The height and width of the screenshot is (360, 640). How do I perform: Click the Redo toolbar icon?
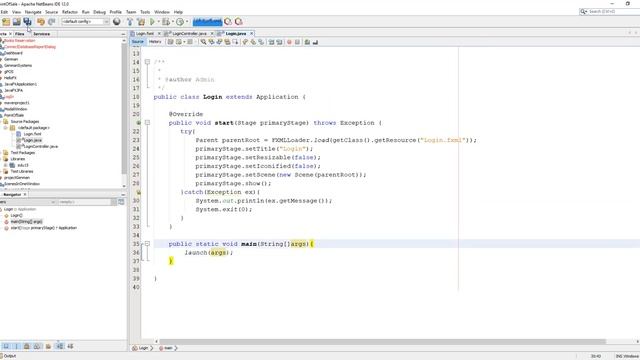51,22
